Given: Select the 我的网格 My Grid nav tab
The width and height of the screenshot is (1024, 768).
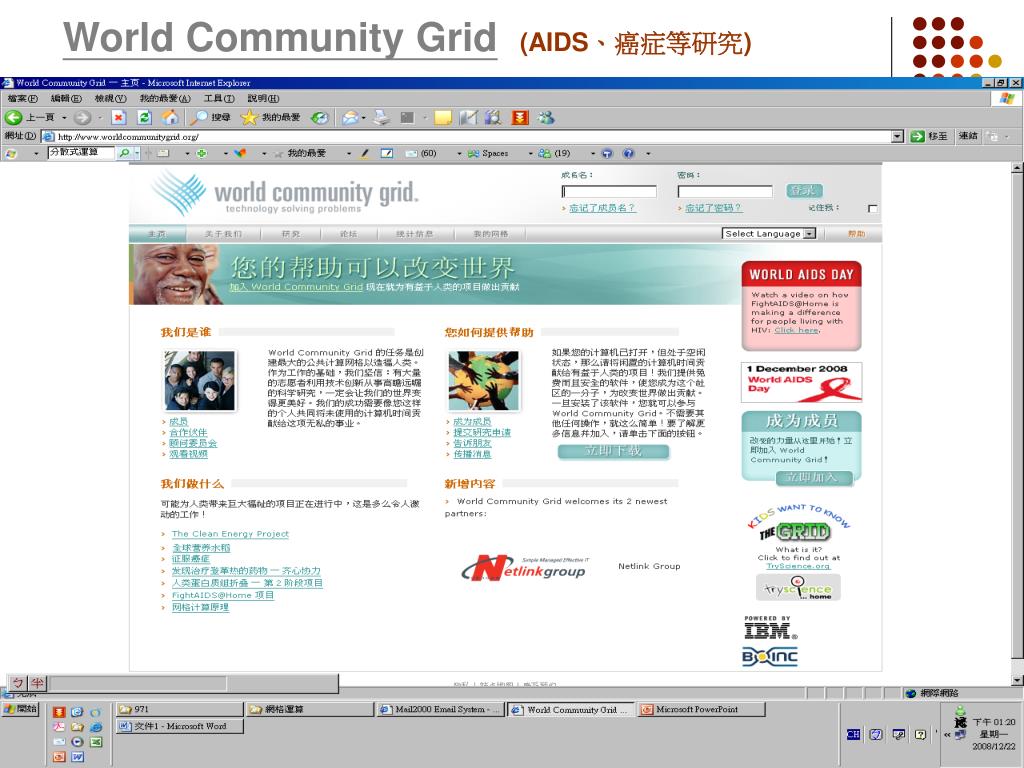Looking at the screenshot, I should 491,234.
